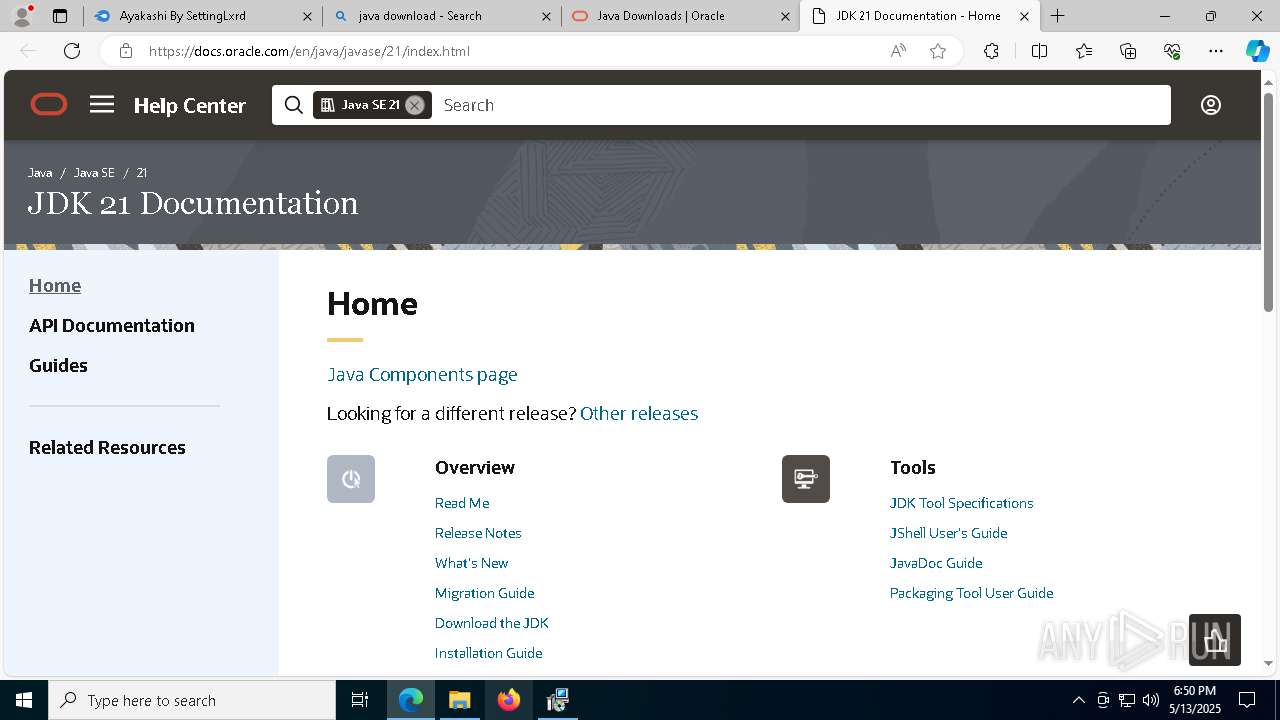
Task: Toggle split screen view in Edge
Action: click(x=1039, y=51)
